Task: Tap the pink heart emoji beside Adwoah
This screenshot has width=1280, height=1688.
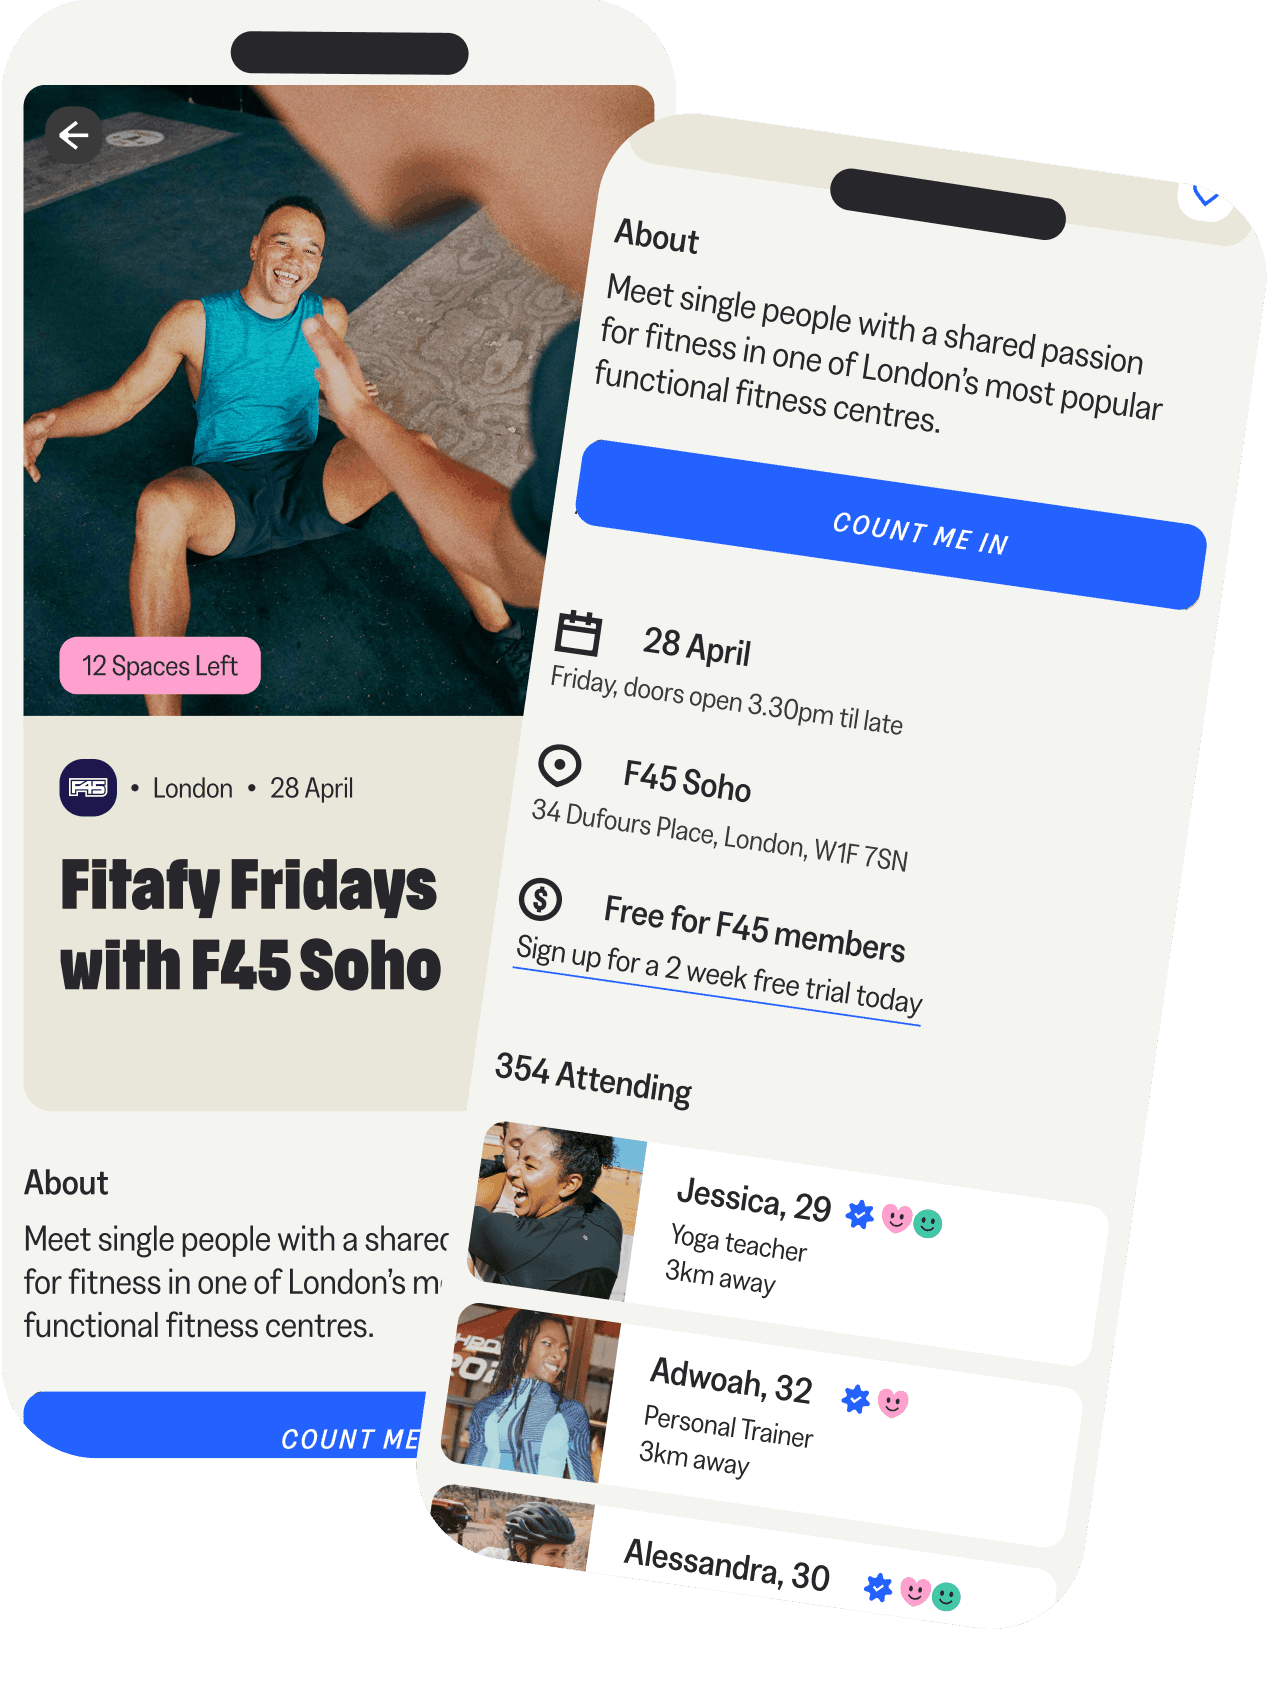Action: coord(893,1403)
